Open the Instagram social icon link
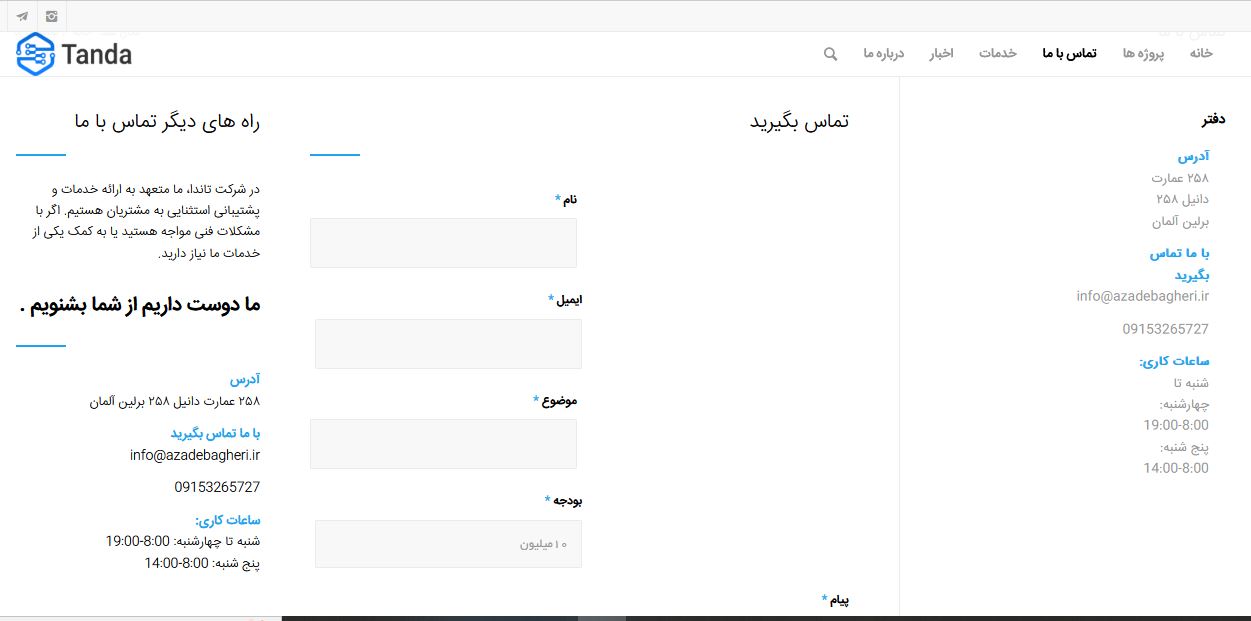1251x621 pixels. coord(52,16)
